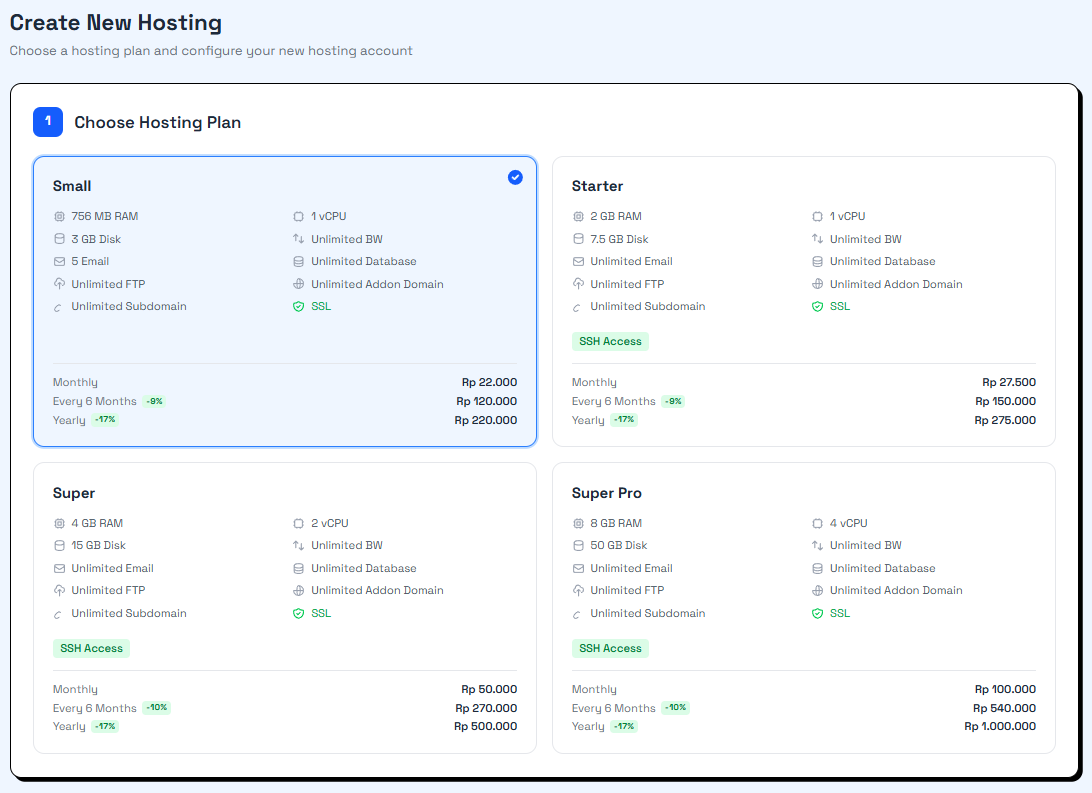Click the blue checkmark on Small plan
The width and height of the screenshot is (1092, 793).
(515, 178)
